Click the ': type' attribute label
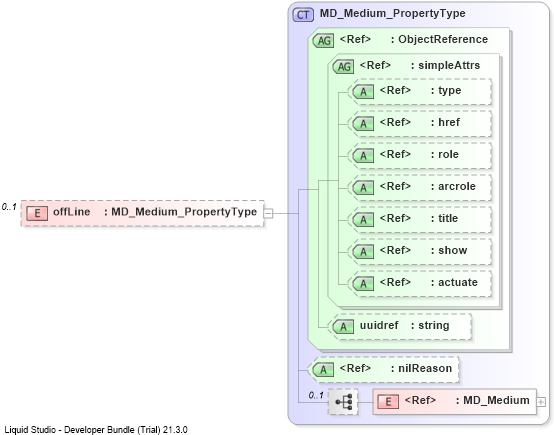Screen dimensions: 554x435 pos(446,90)
